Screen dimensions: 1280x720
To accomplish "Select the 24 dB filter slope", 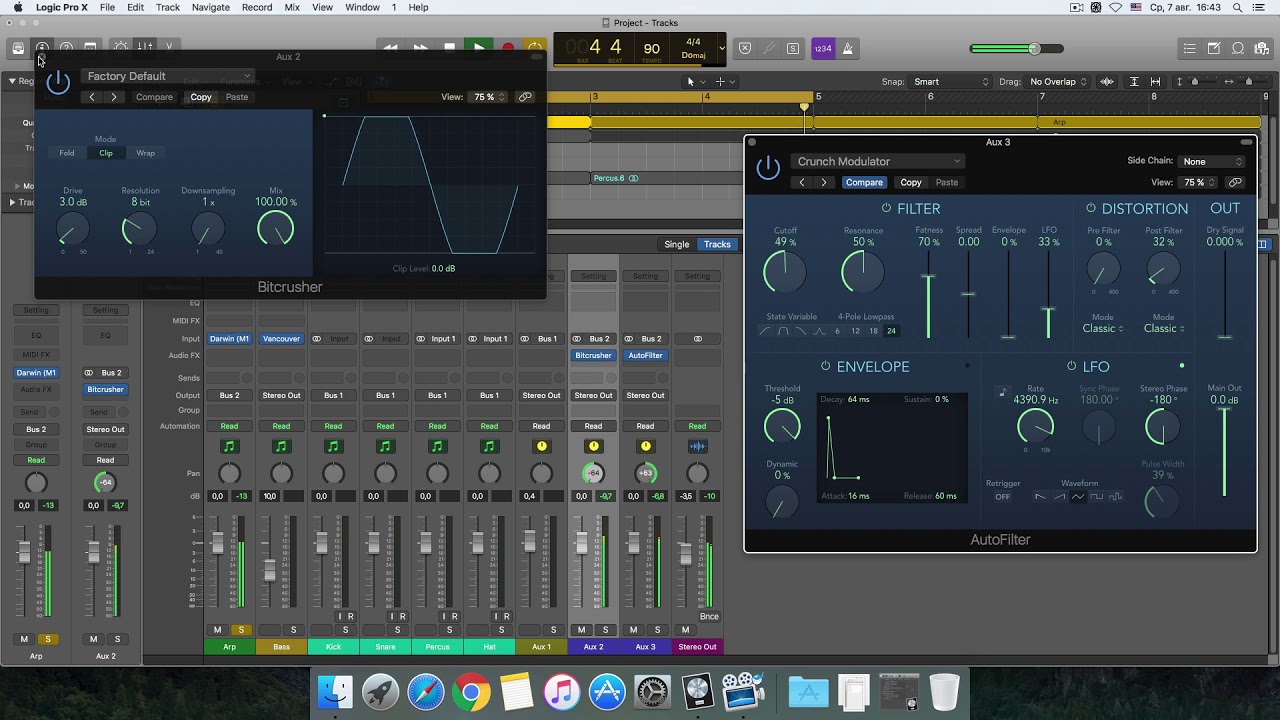I will pos(891,331).
